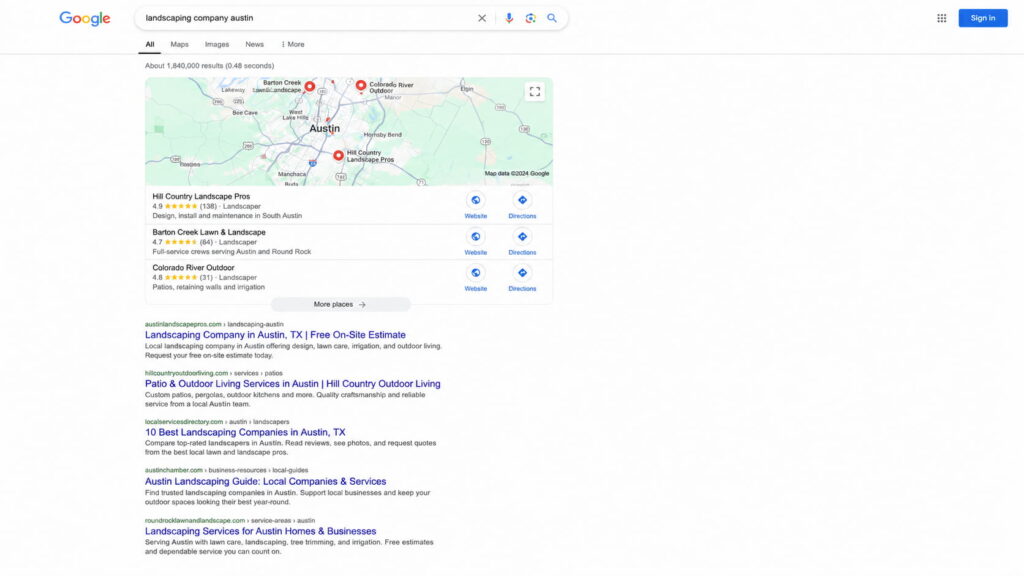The image size is (1024, 576).
Task: Expand the map to fullscreen
Action: click(535, 91)
